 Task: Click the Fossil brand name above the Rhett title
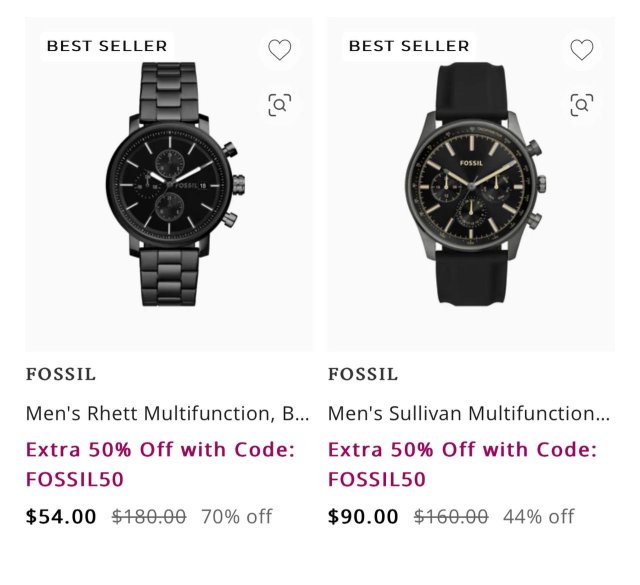coord(61,375)
